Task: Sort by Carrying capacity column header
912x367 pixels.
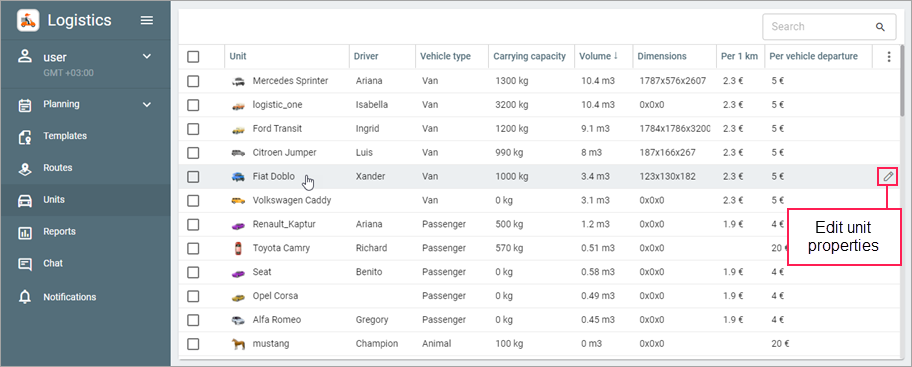Action: click(x=529, y=56)
